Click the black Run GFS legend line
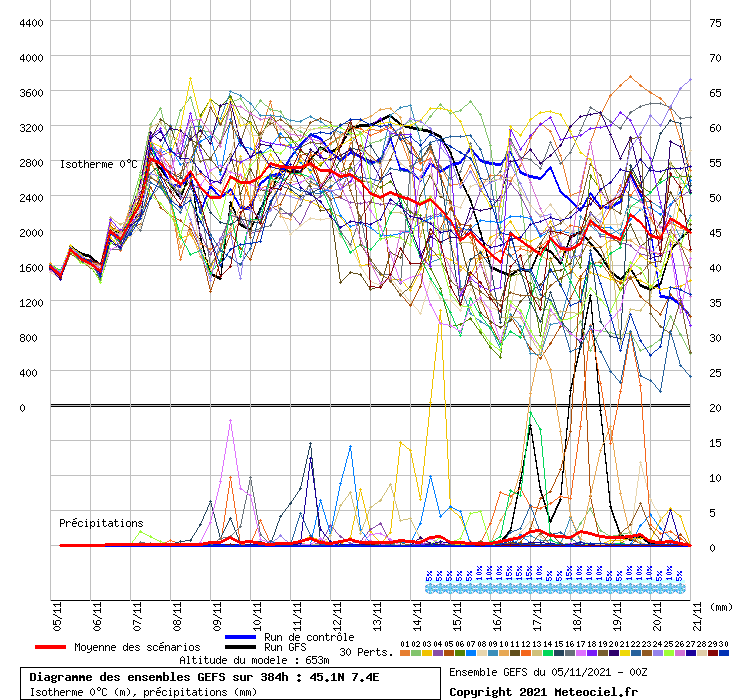 [242, 647]
